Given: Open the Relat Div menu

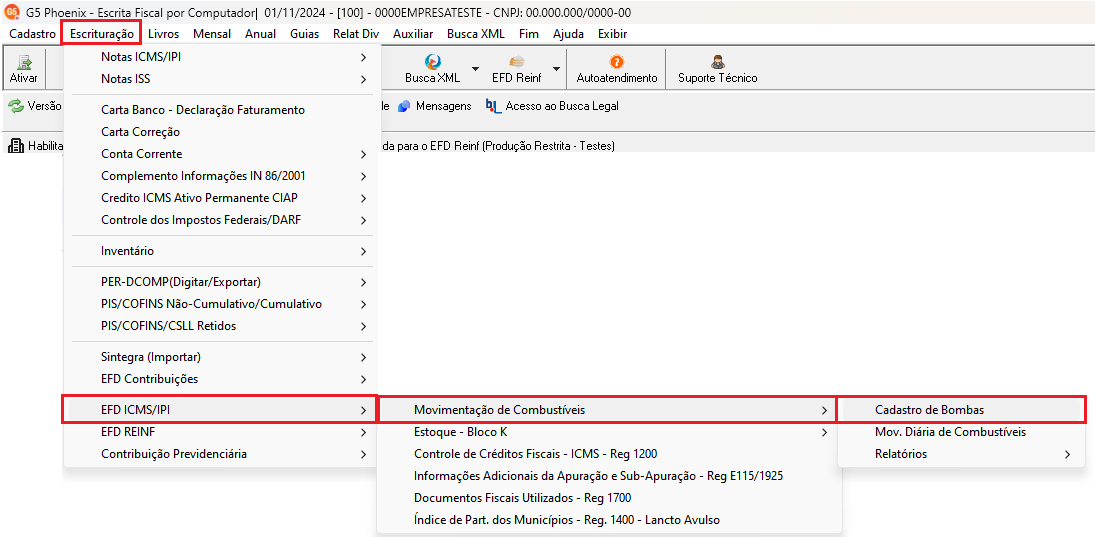Looking at the screenshot, I should click(x=356, y=34).
